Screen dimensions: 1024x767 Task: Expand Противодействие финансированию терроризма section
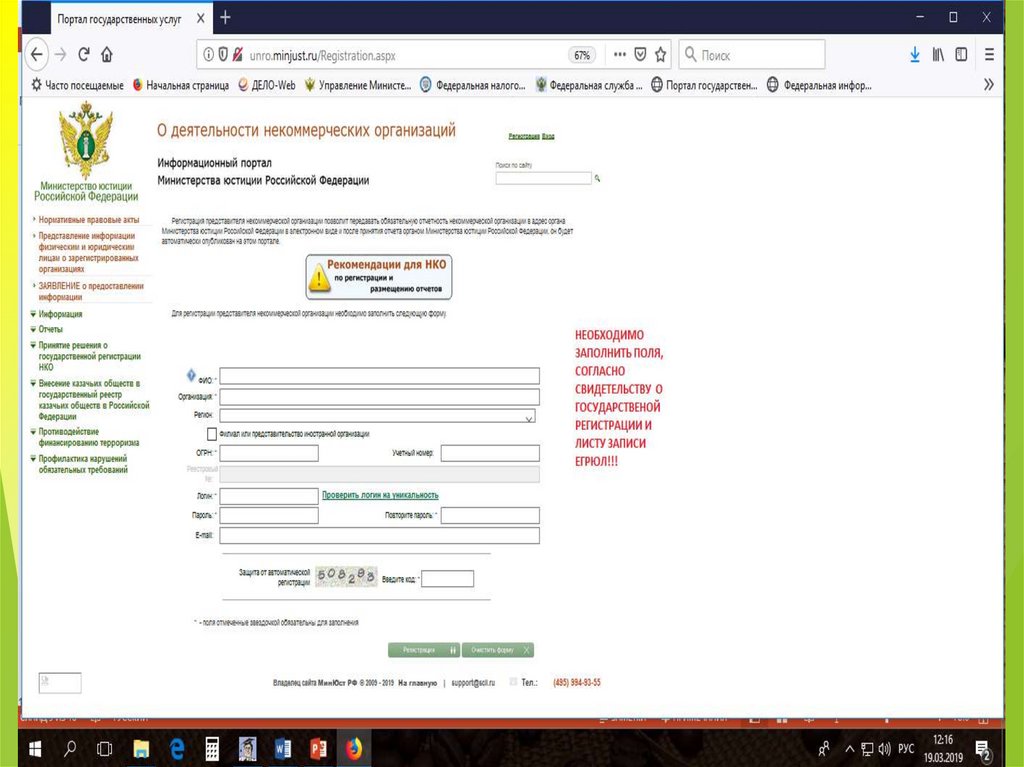(x=88, y=437)
